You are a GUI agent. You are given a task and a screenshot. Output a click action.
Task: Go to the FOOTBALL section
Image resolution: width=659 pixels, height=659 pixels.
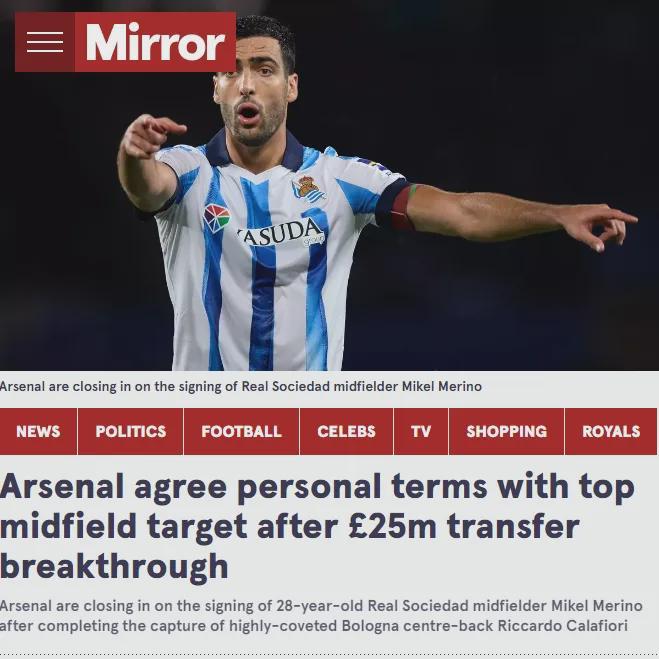click(x=241, y=431)
